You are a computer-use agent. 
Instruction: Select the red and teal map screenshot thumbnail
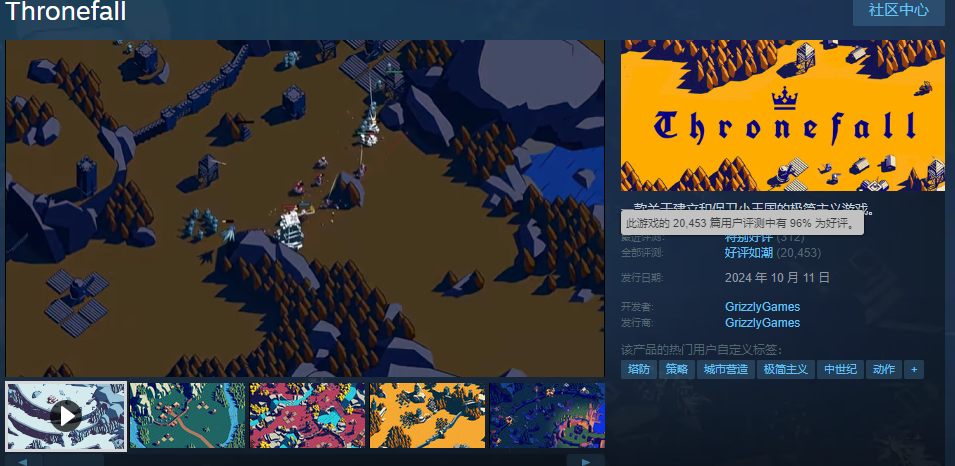(308, 415)
